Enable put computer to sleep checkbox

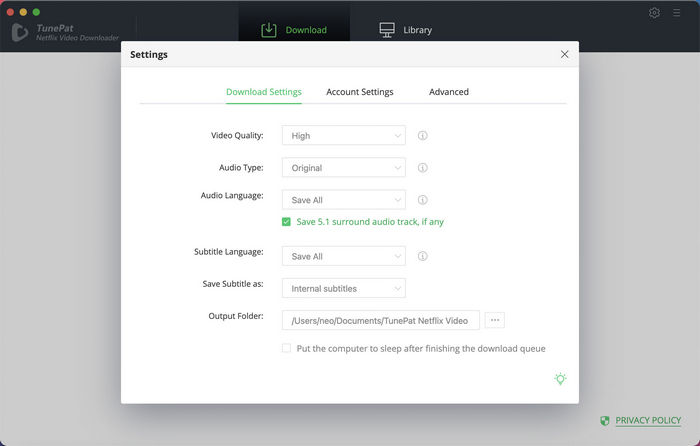286,348
